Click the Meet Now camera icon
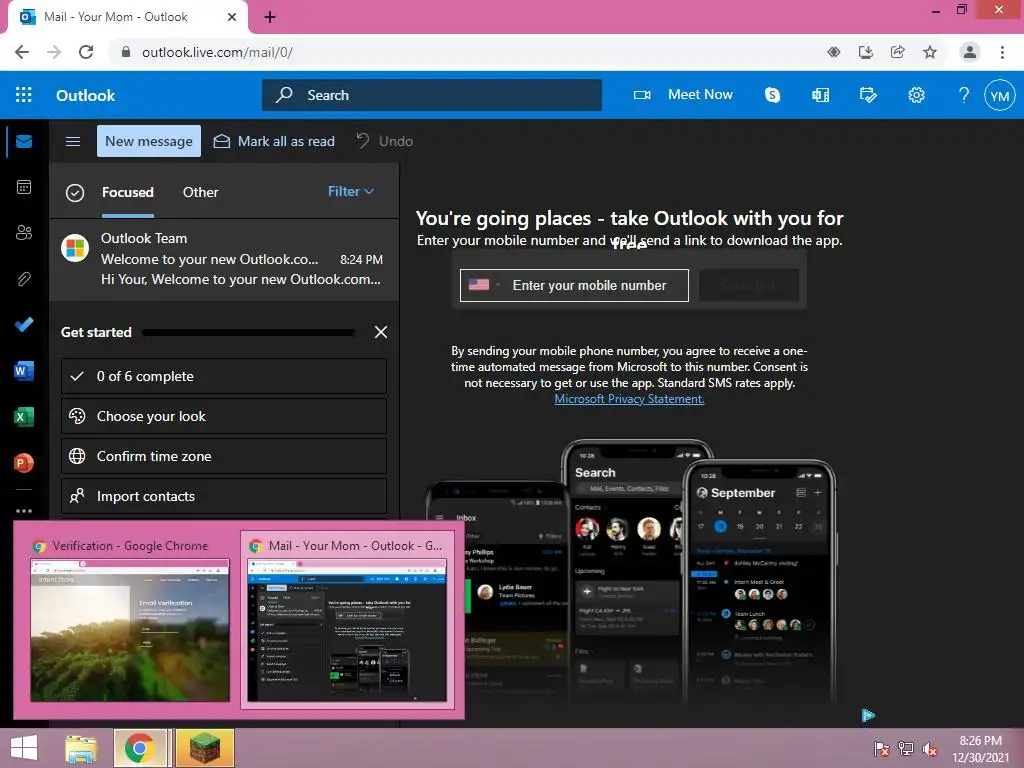 642,95
